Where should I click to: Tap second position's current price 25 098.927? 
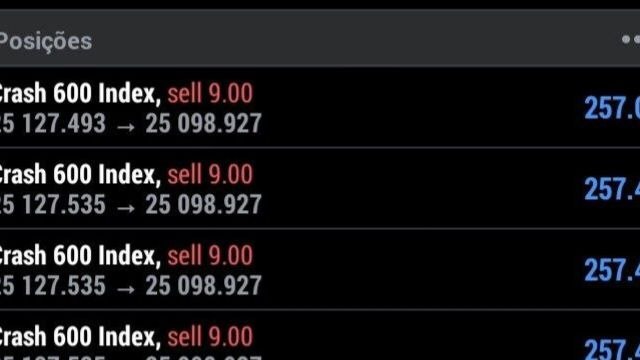pyautogui.click(x=203, y=204)
